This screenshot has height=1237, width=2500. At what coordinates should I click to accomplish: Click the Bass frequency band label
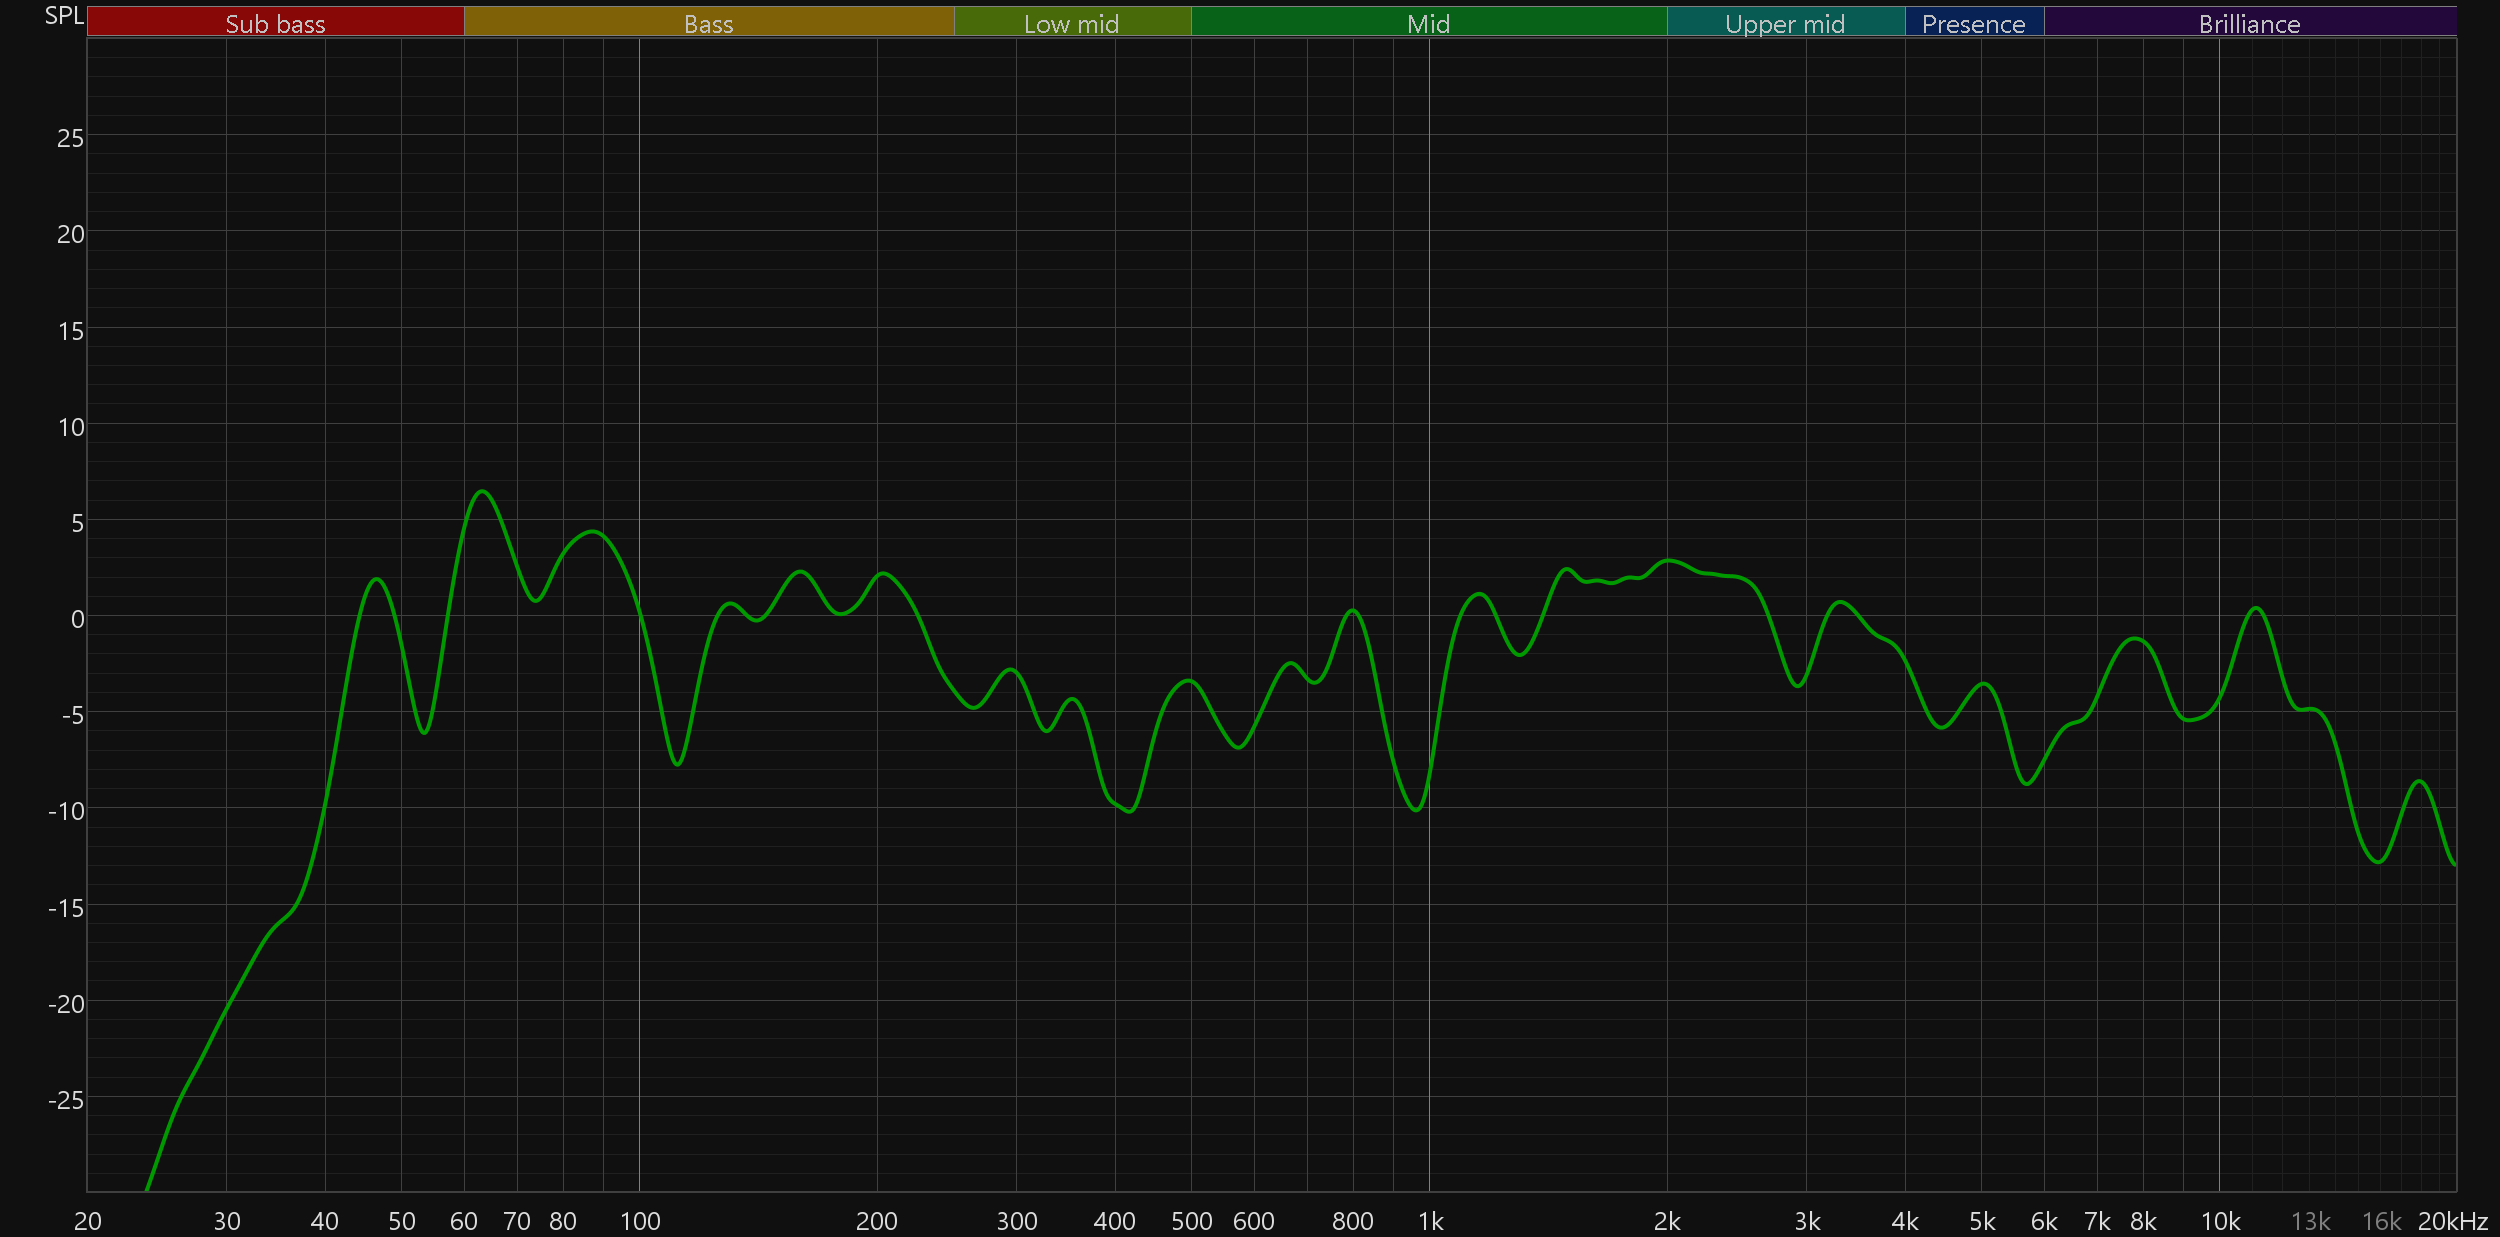[x=708, y=23]
